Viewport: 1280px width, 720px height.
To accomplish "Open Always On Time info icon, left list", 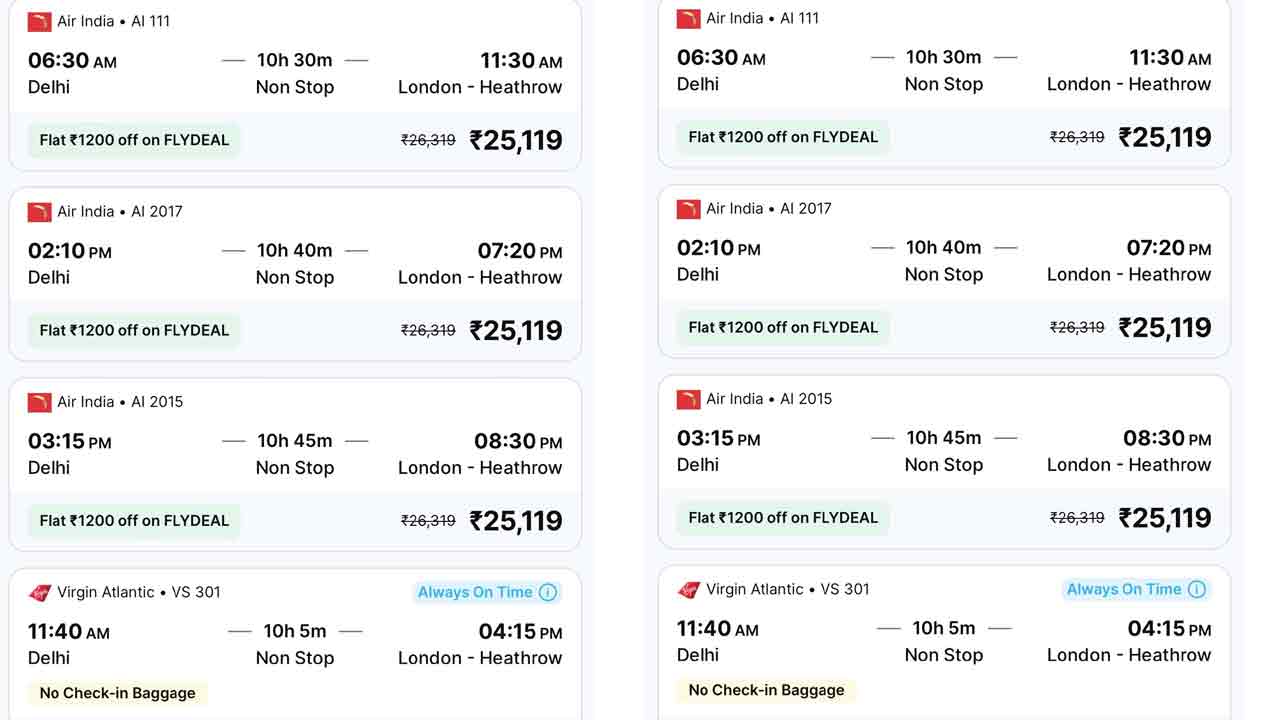I will click(548, 592).
